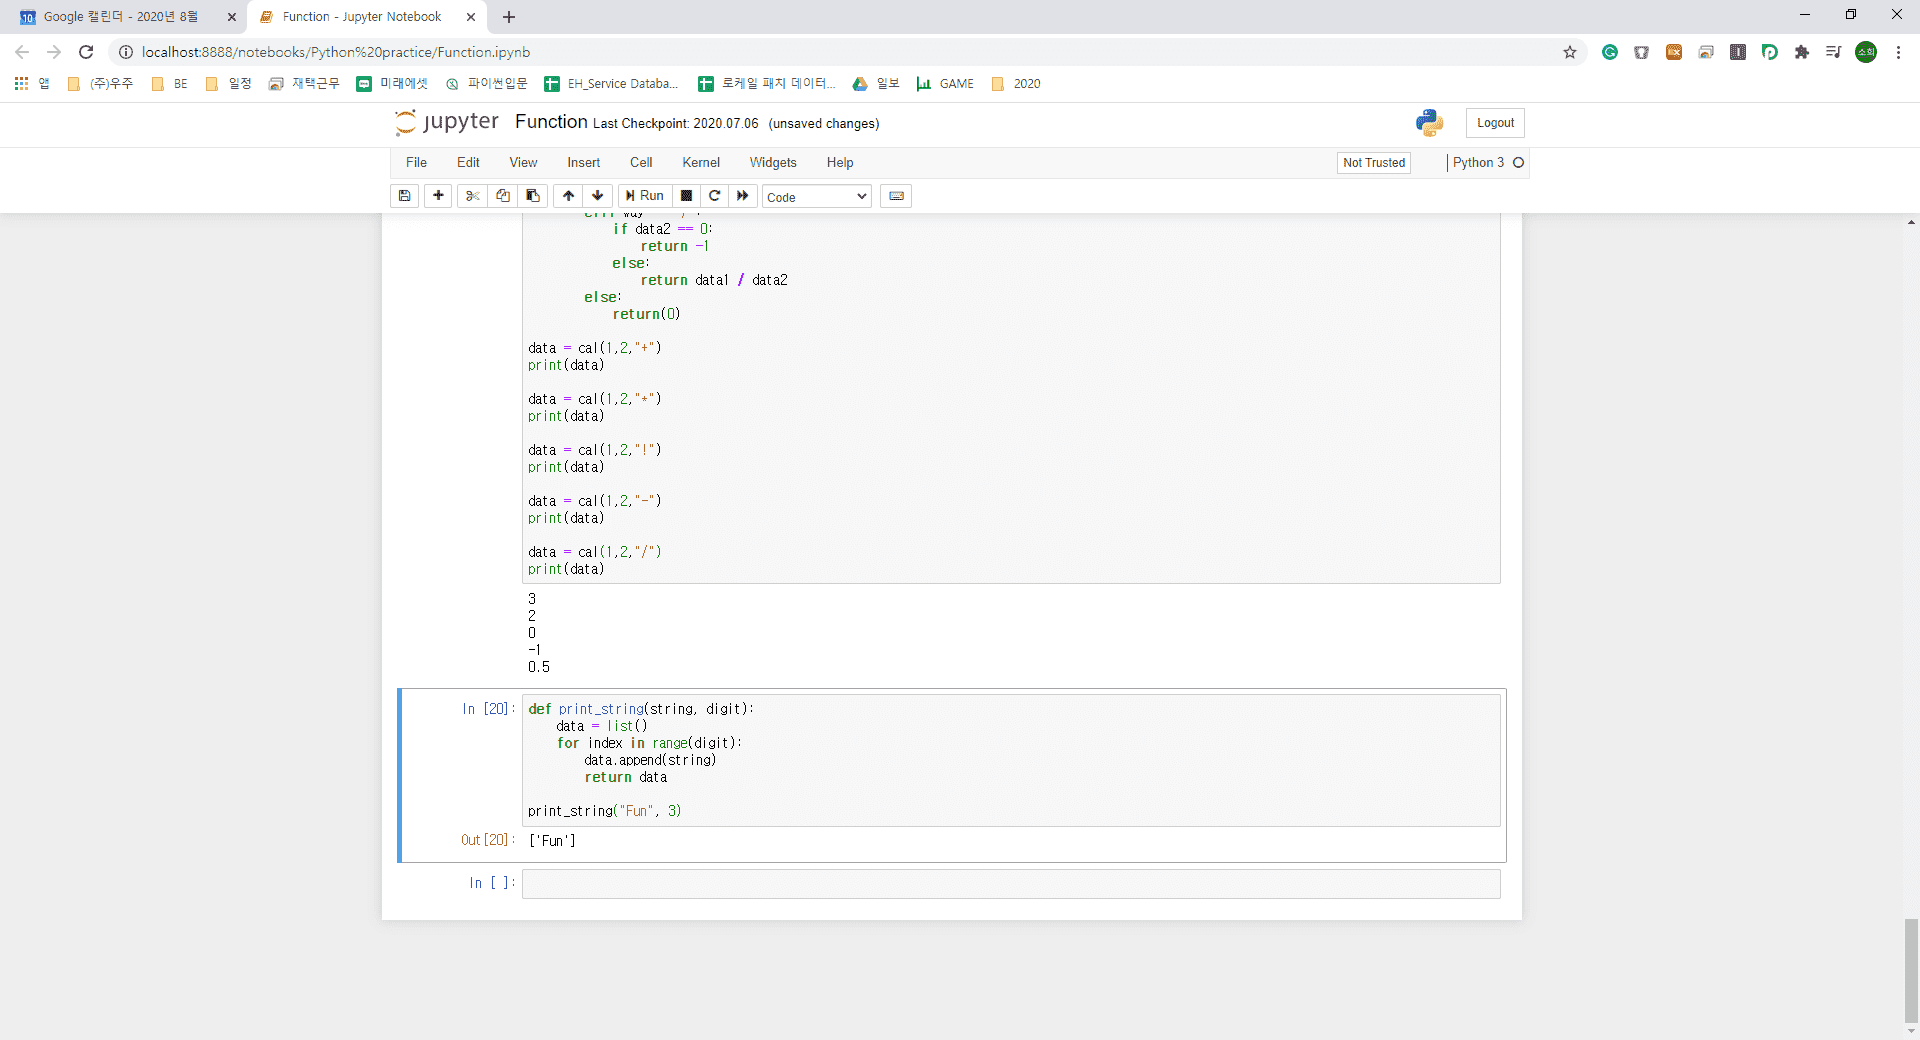Rename the notebook titled Function
Viewport: 1920px width, 1040px height.
551,122
